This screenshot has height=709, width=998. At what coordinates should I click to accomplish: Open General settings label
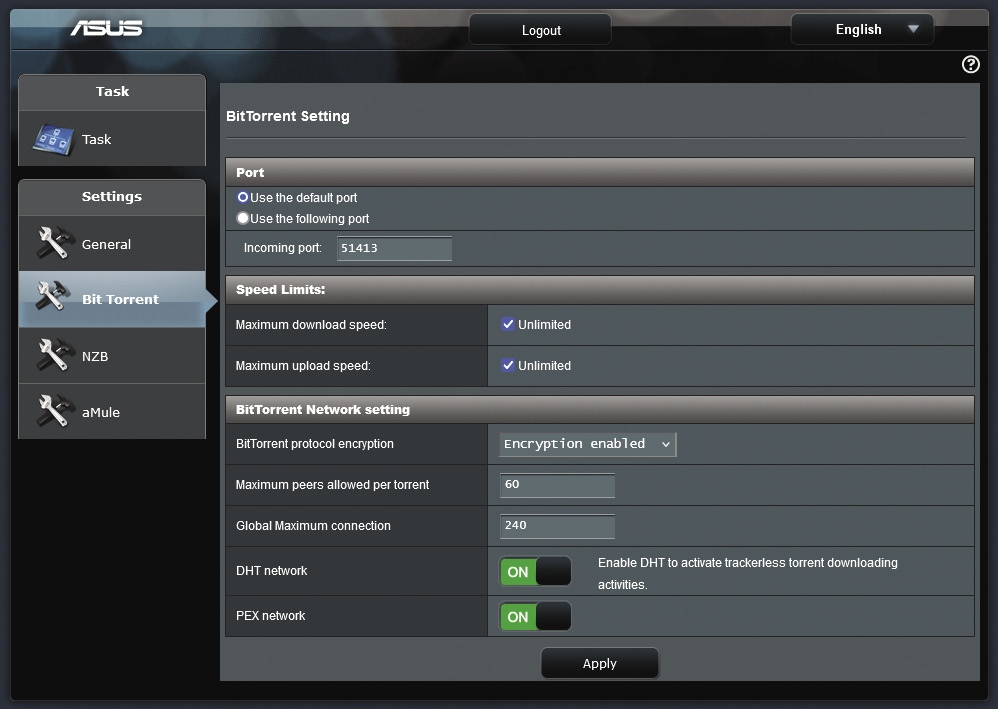(106, 244)
